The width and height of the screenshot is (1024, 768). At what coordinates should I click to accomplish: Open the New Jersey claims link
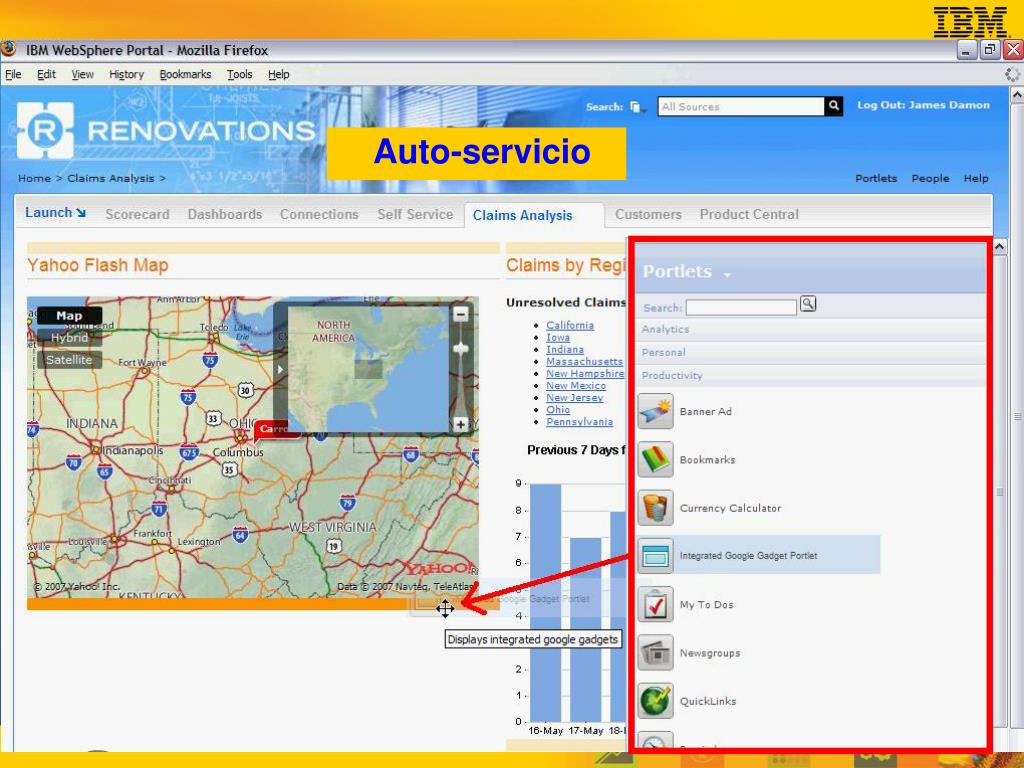tap(575, 398)
